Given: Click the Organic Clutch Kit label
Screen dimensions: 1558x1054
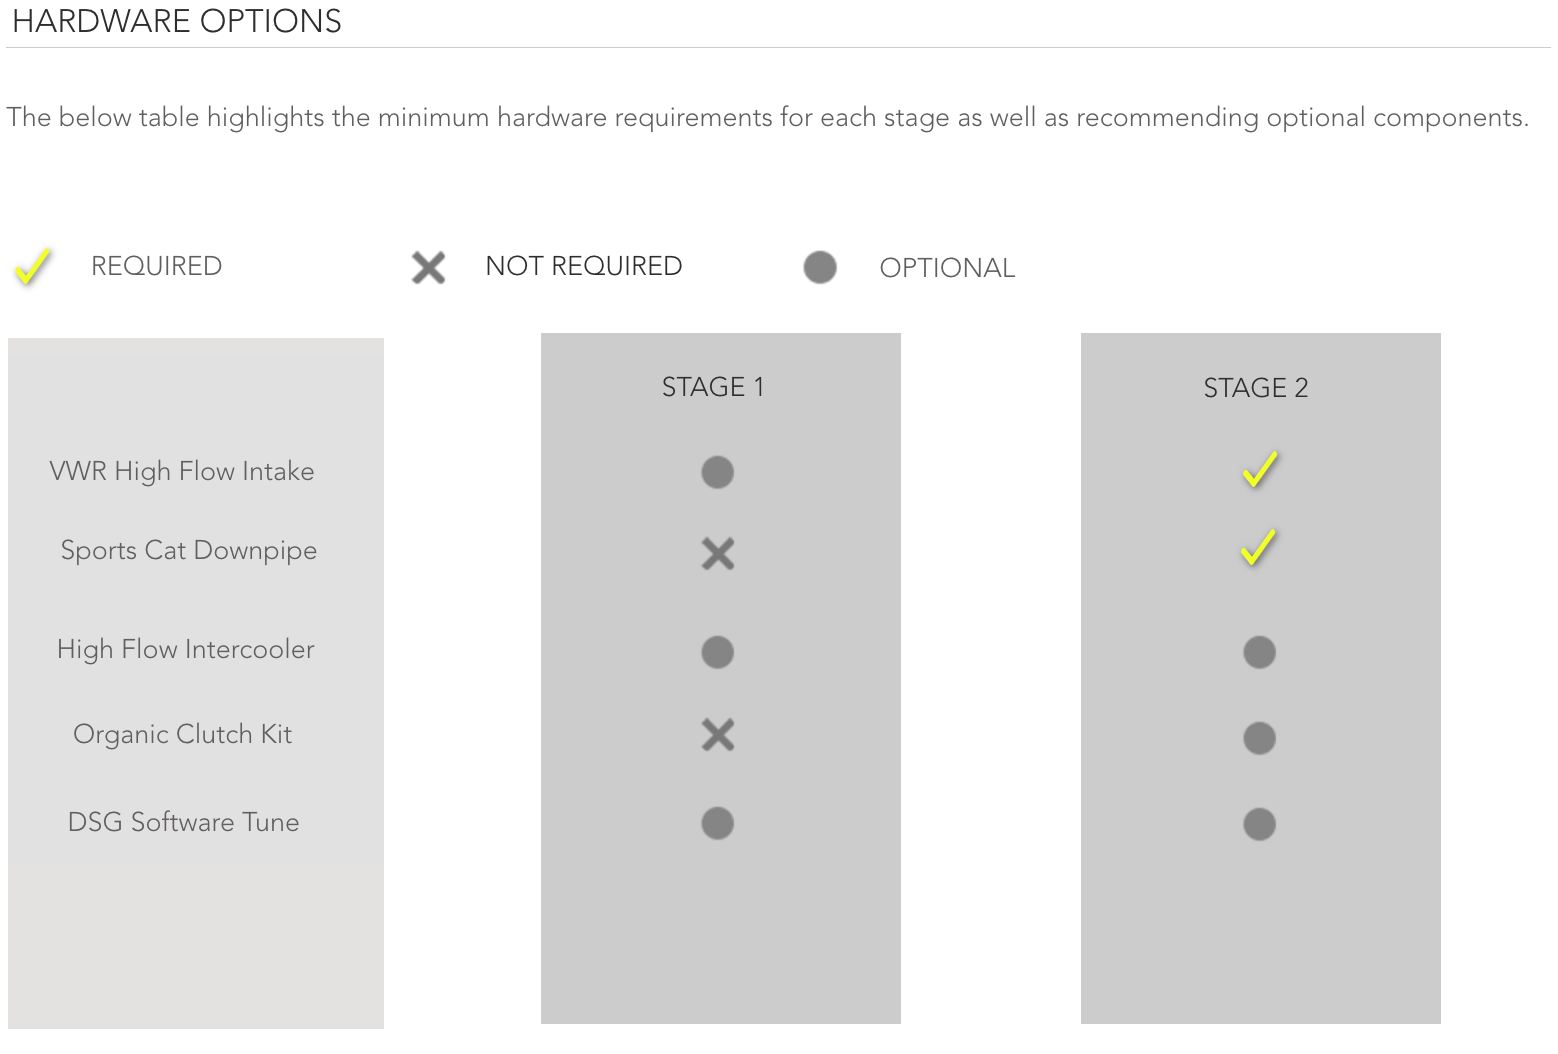Looking at the screenshot, I should tap(183, 734).
